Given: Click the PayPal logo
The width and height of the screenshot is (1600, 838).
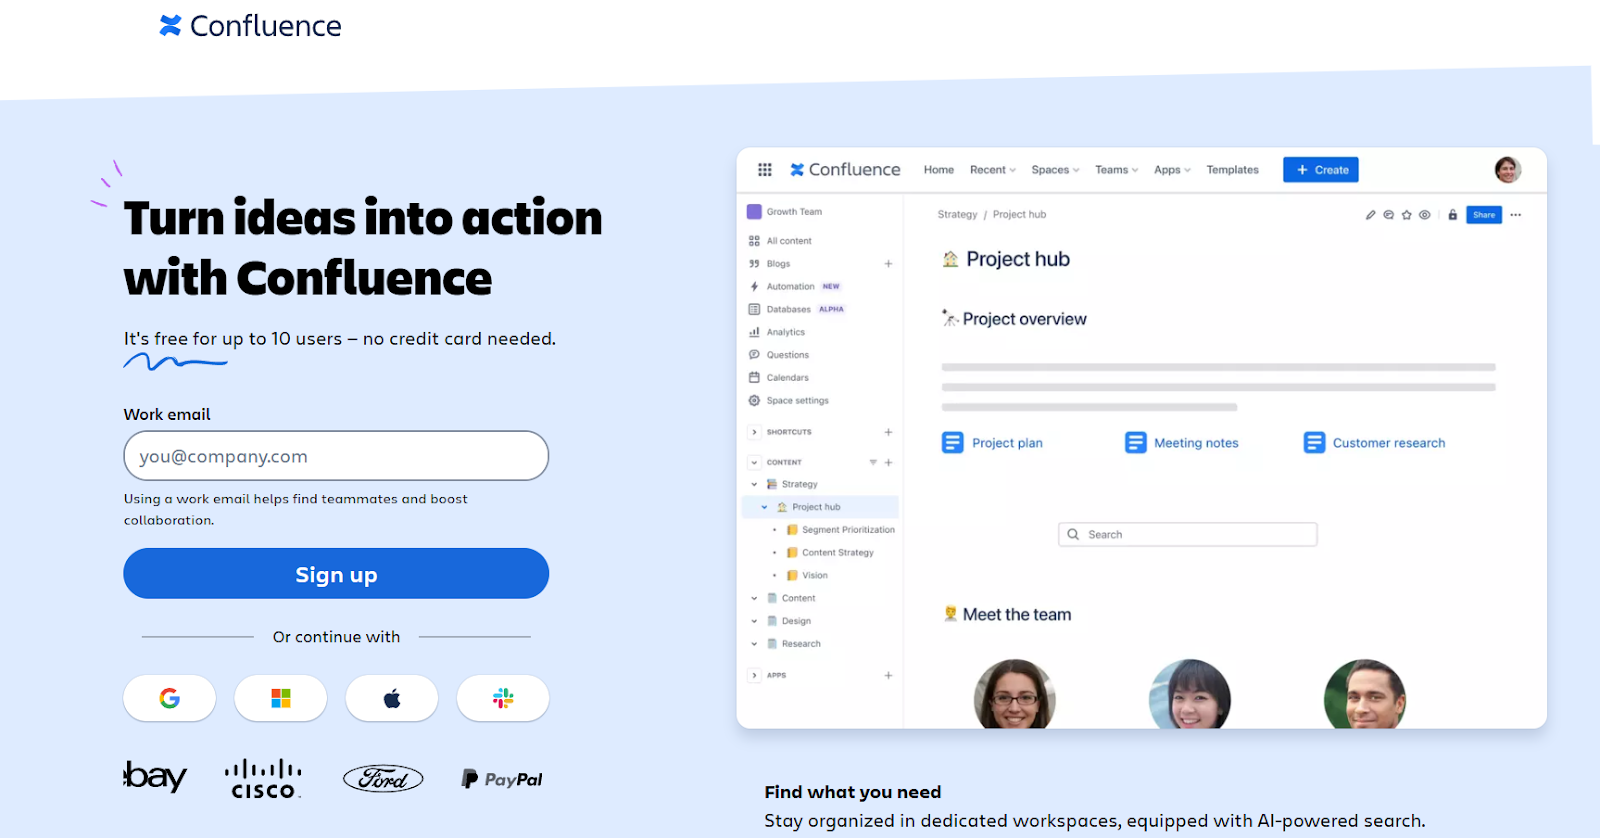Looking at the screenshot, I should pos(502,779).
